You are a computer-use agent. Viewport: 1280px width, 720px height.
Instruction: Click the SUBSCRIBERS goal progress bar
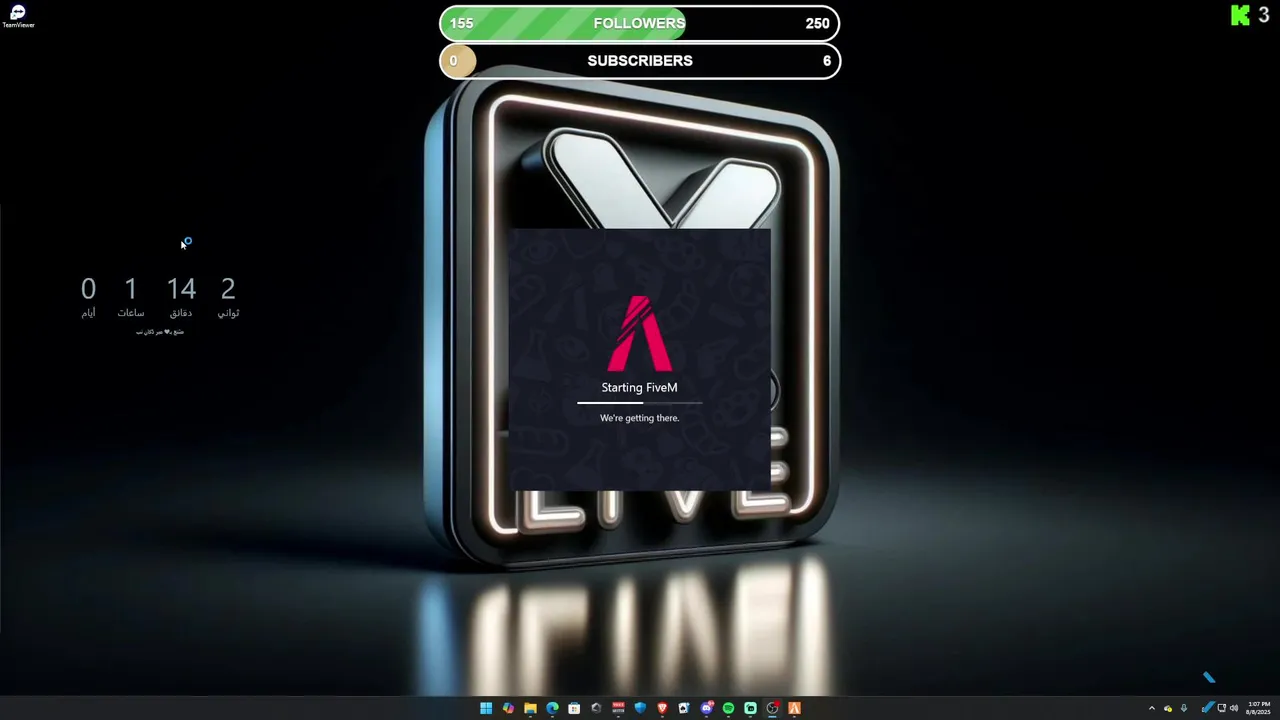[640, 61]
